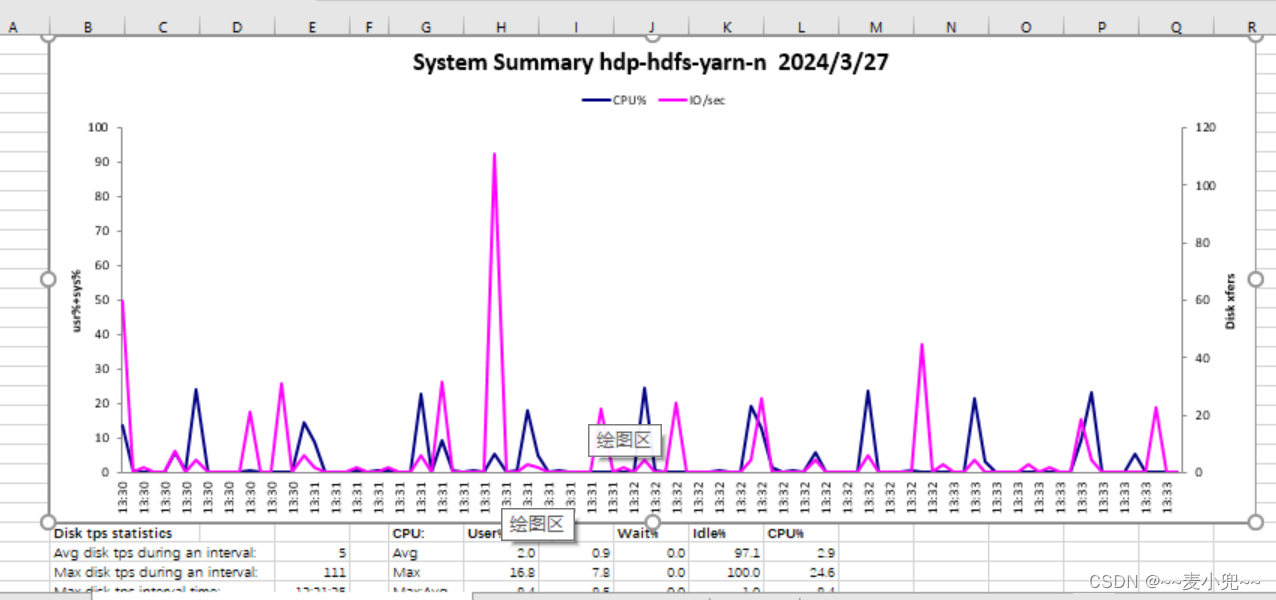
Task: Select column A header
Action: 14,28
